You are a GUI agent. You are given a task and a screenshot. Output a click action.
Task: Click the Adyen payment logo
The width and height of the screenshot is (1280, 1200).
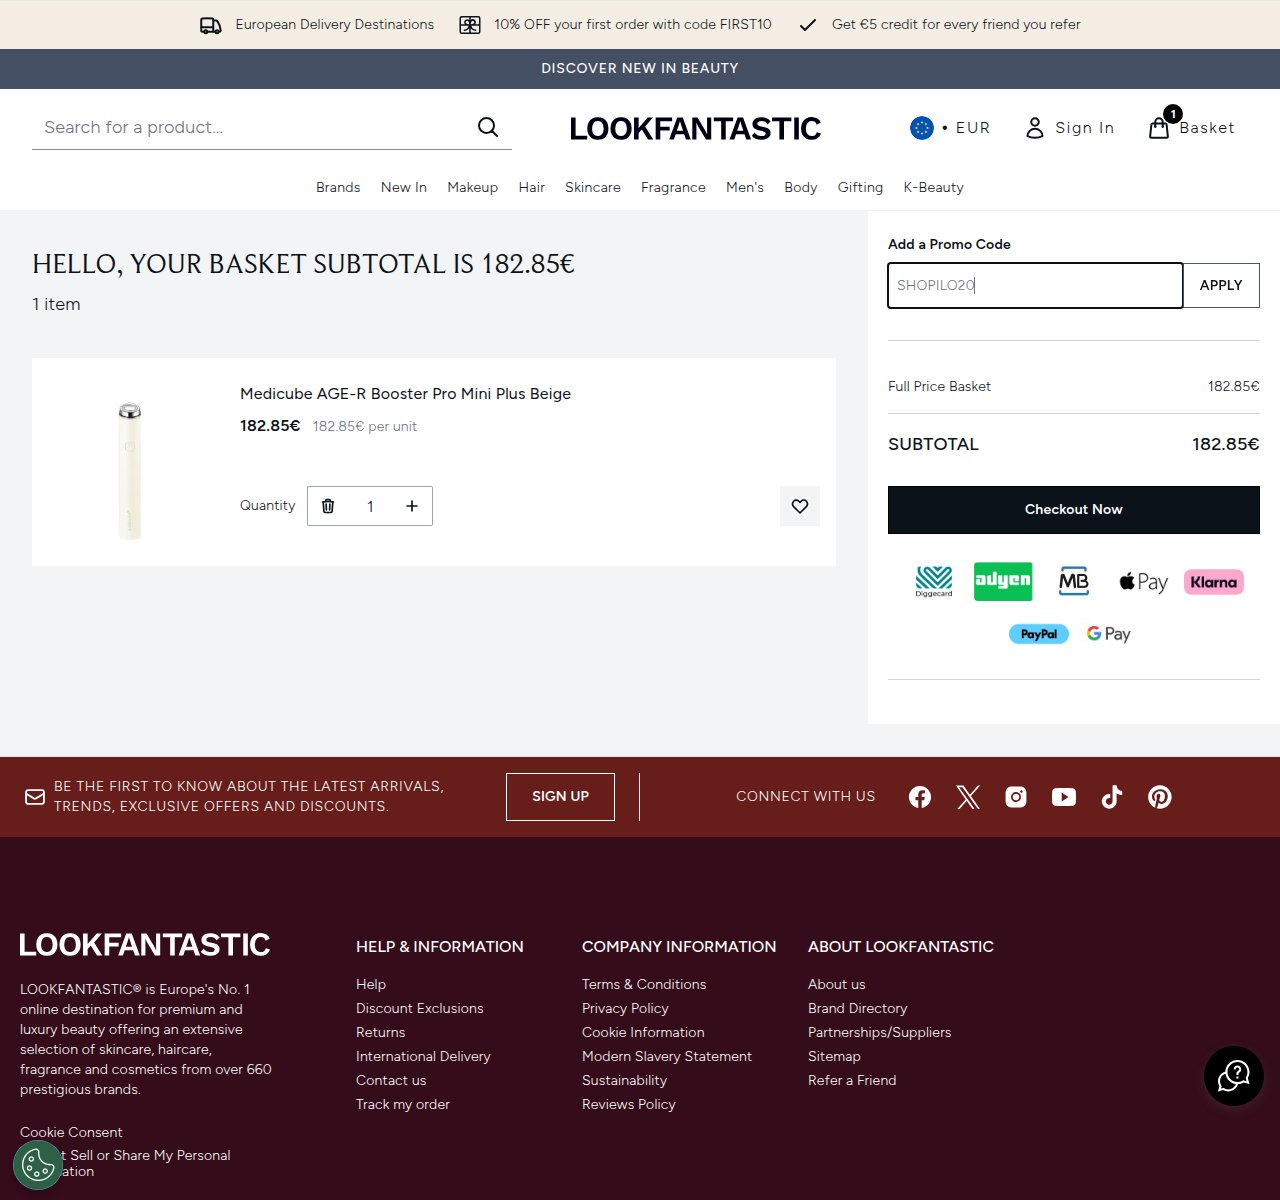pos(1003,581)
